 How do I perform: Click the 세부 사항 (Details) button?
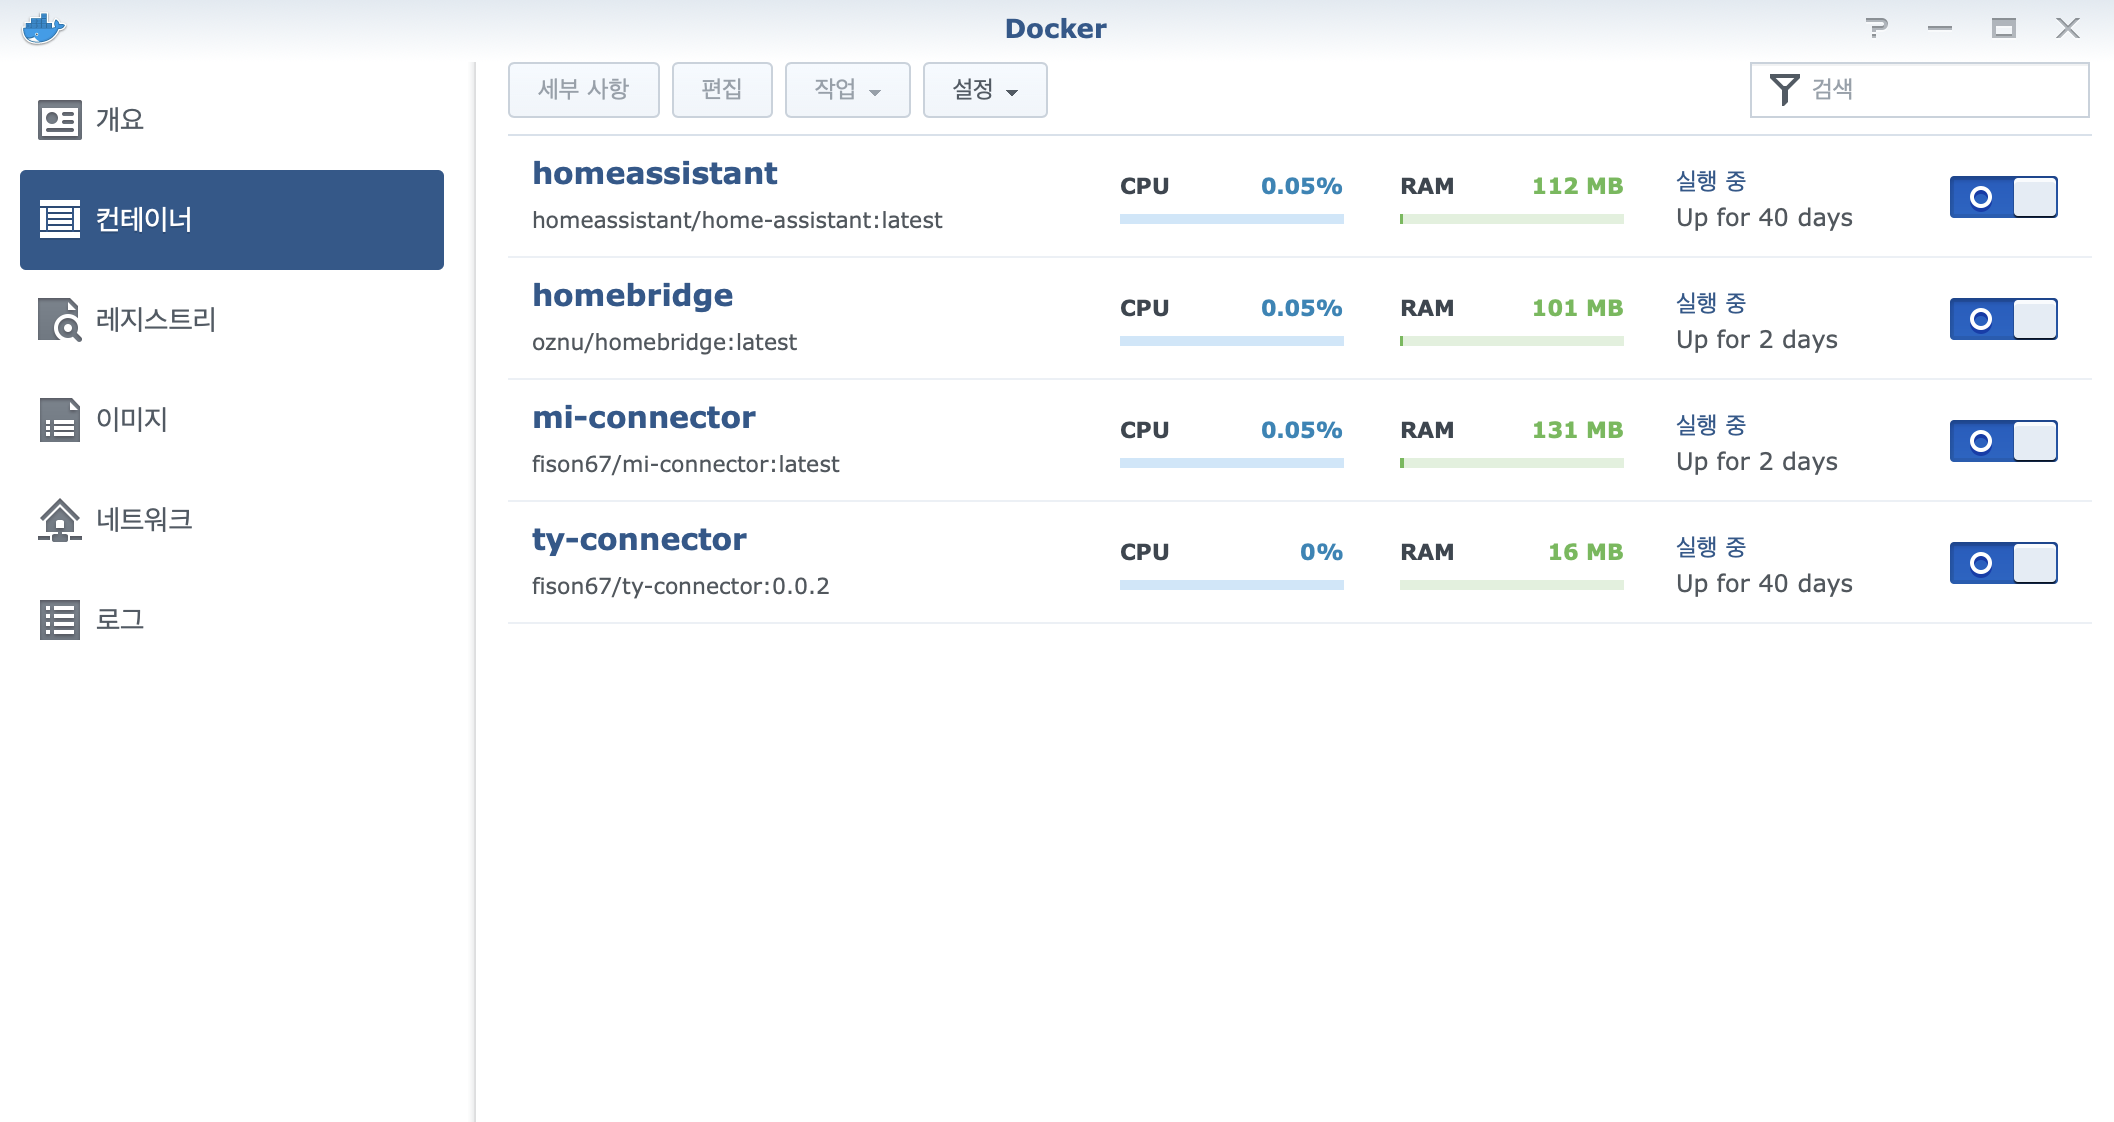point(583,90)
